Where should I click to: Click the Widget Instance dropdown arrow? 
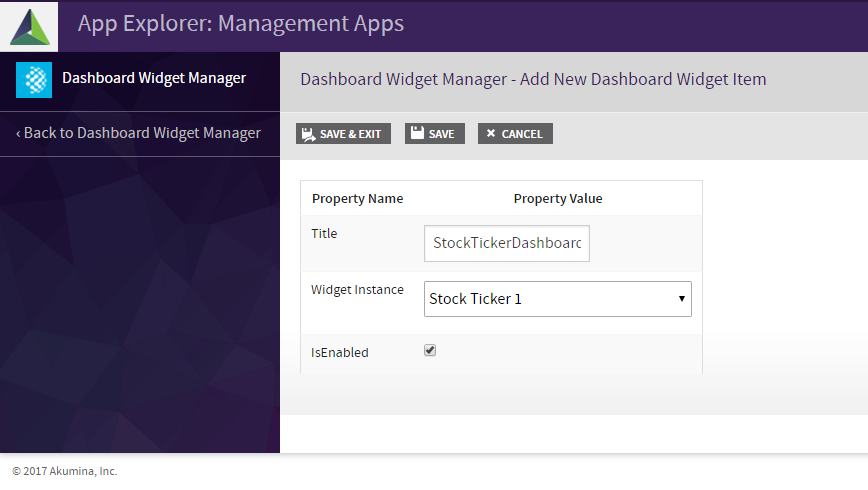point(681,298)
